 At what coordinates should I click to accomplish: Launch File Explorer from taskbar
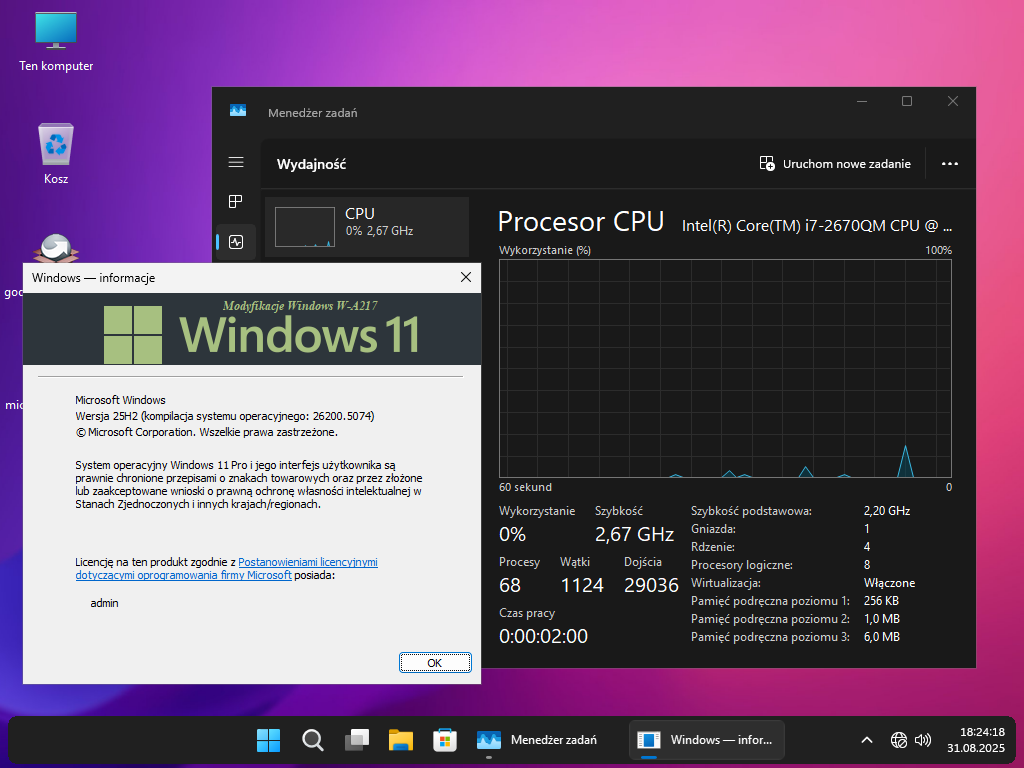point(401,740)
